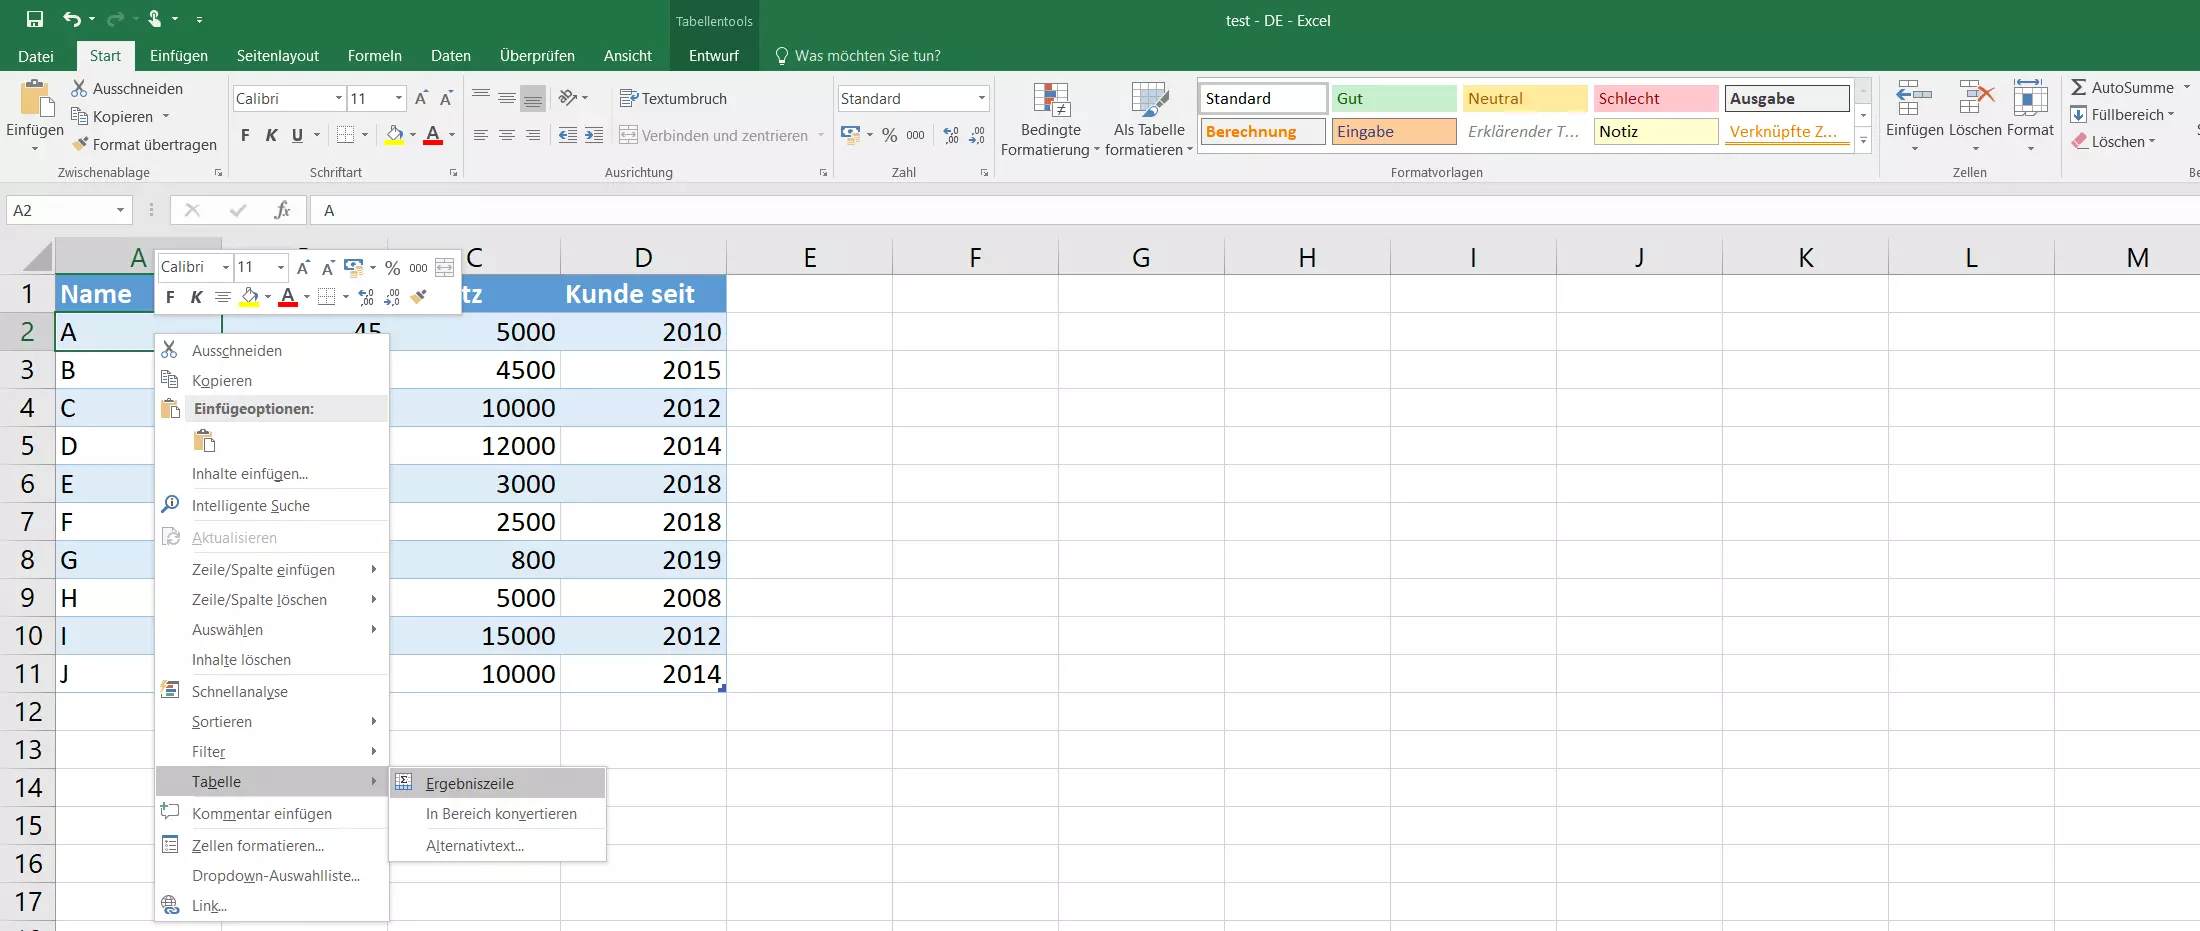Screen dimensions: 2200x931
Task: Choose In Bereich konvertieren
Action: click(x=498, y=813)
